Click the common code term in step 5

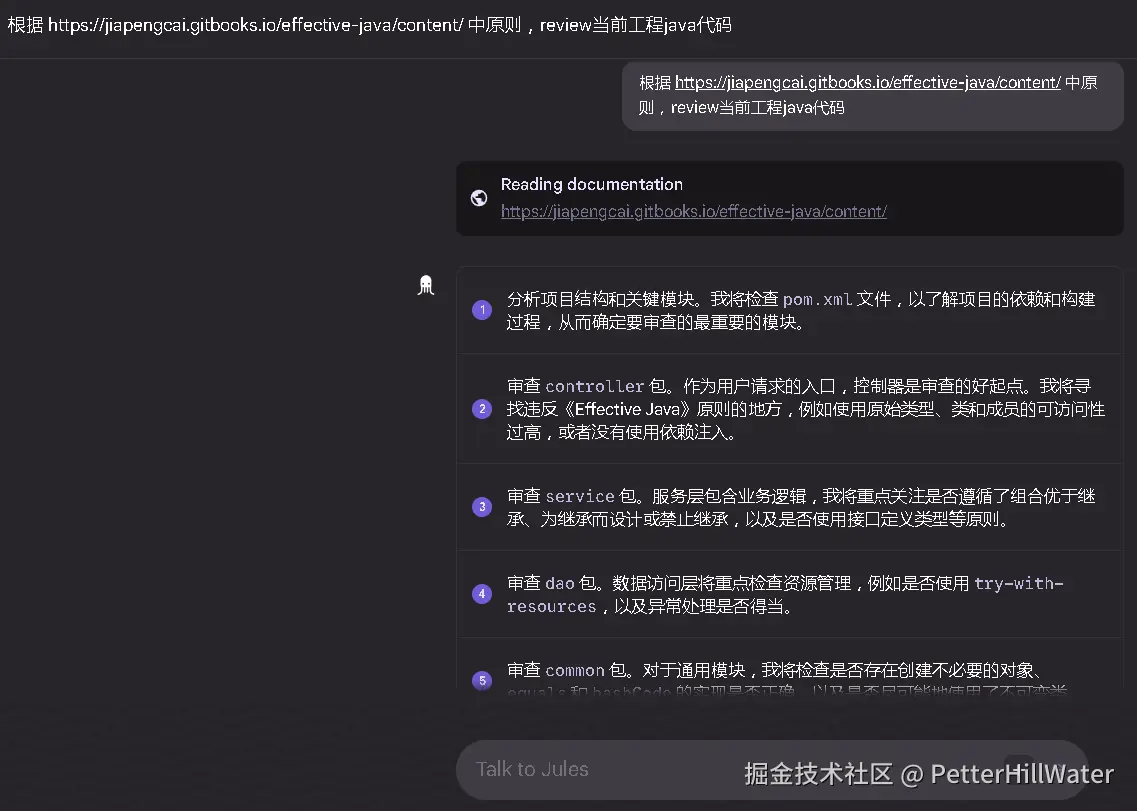[574, 670]
